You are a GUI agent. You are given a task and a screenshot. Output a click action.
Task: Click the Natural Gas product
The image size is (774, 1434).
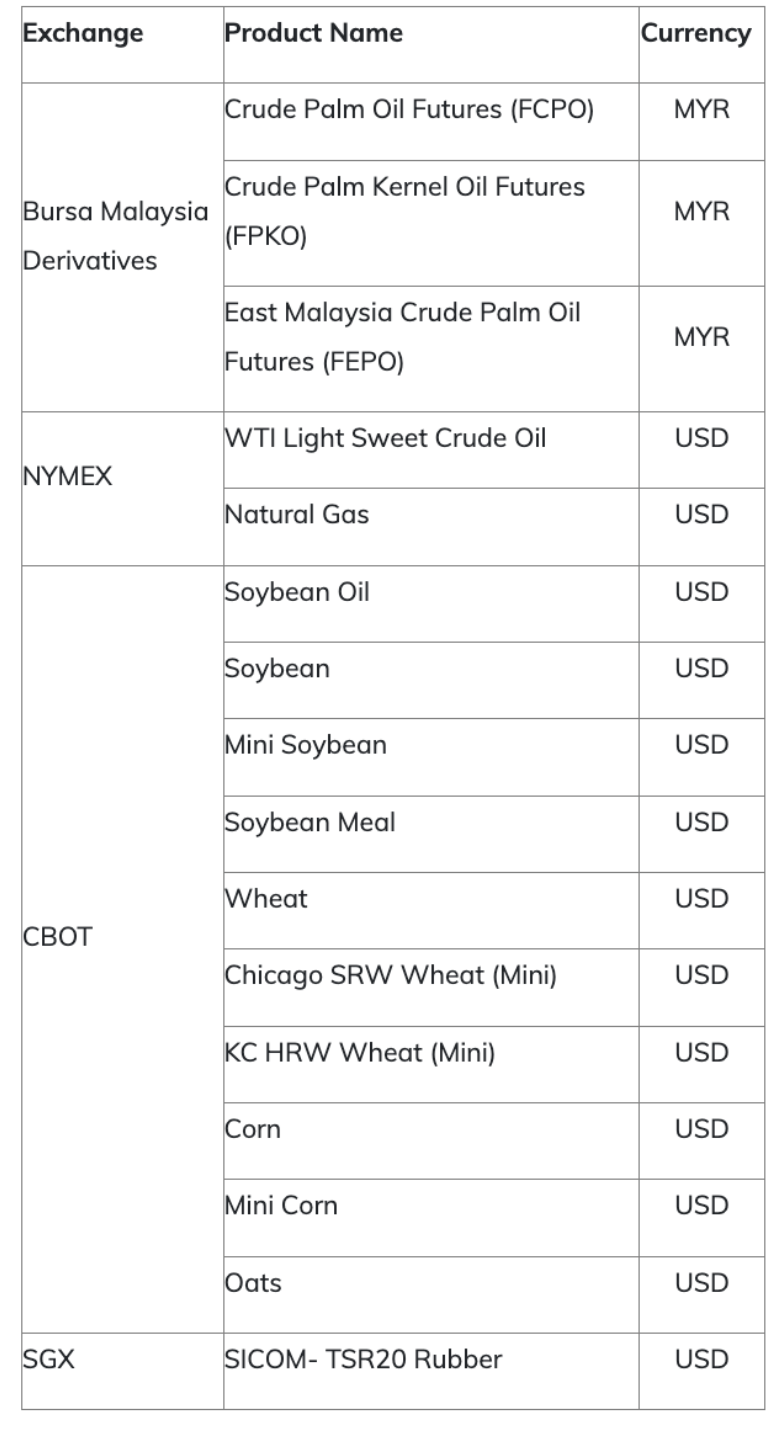coord(297,515)
